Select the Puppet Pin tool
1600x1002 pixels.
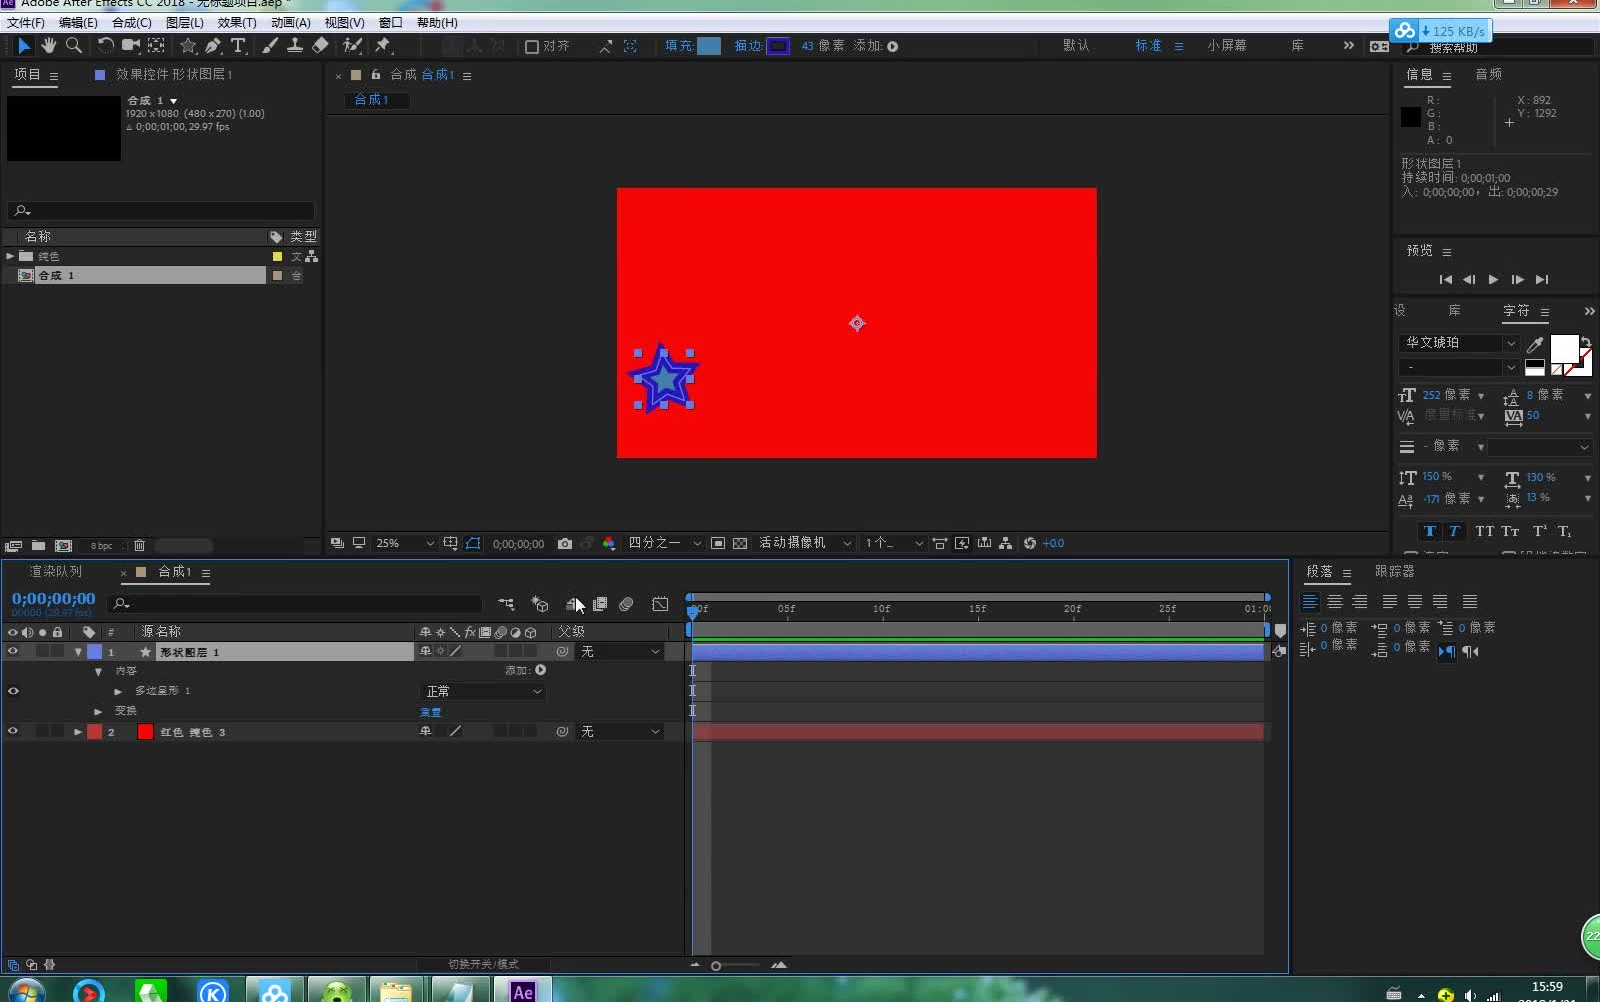pos(383,45)
